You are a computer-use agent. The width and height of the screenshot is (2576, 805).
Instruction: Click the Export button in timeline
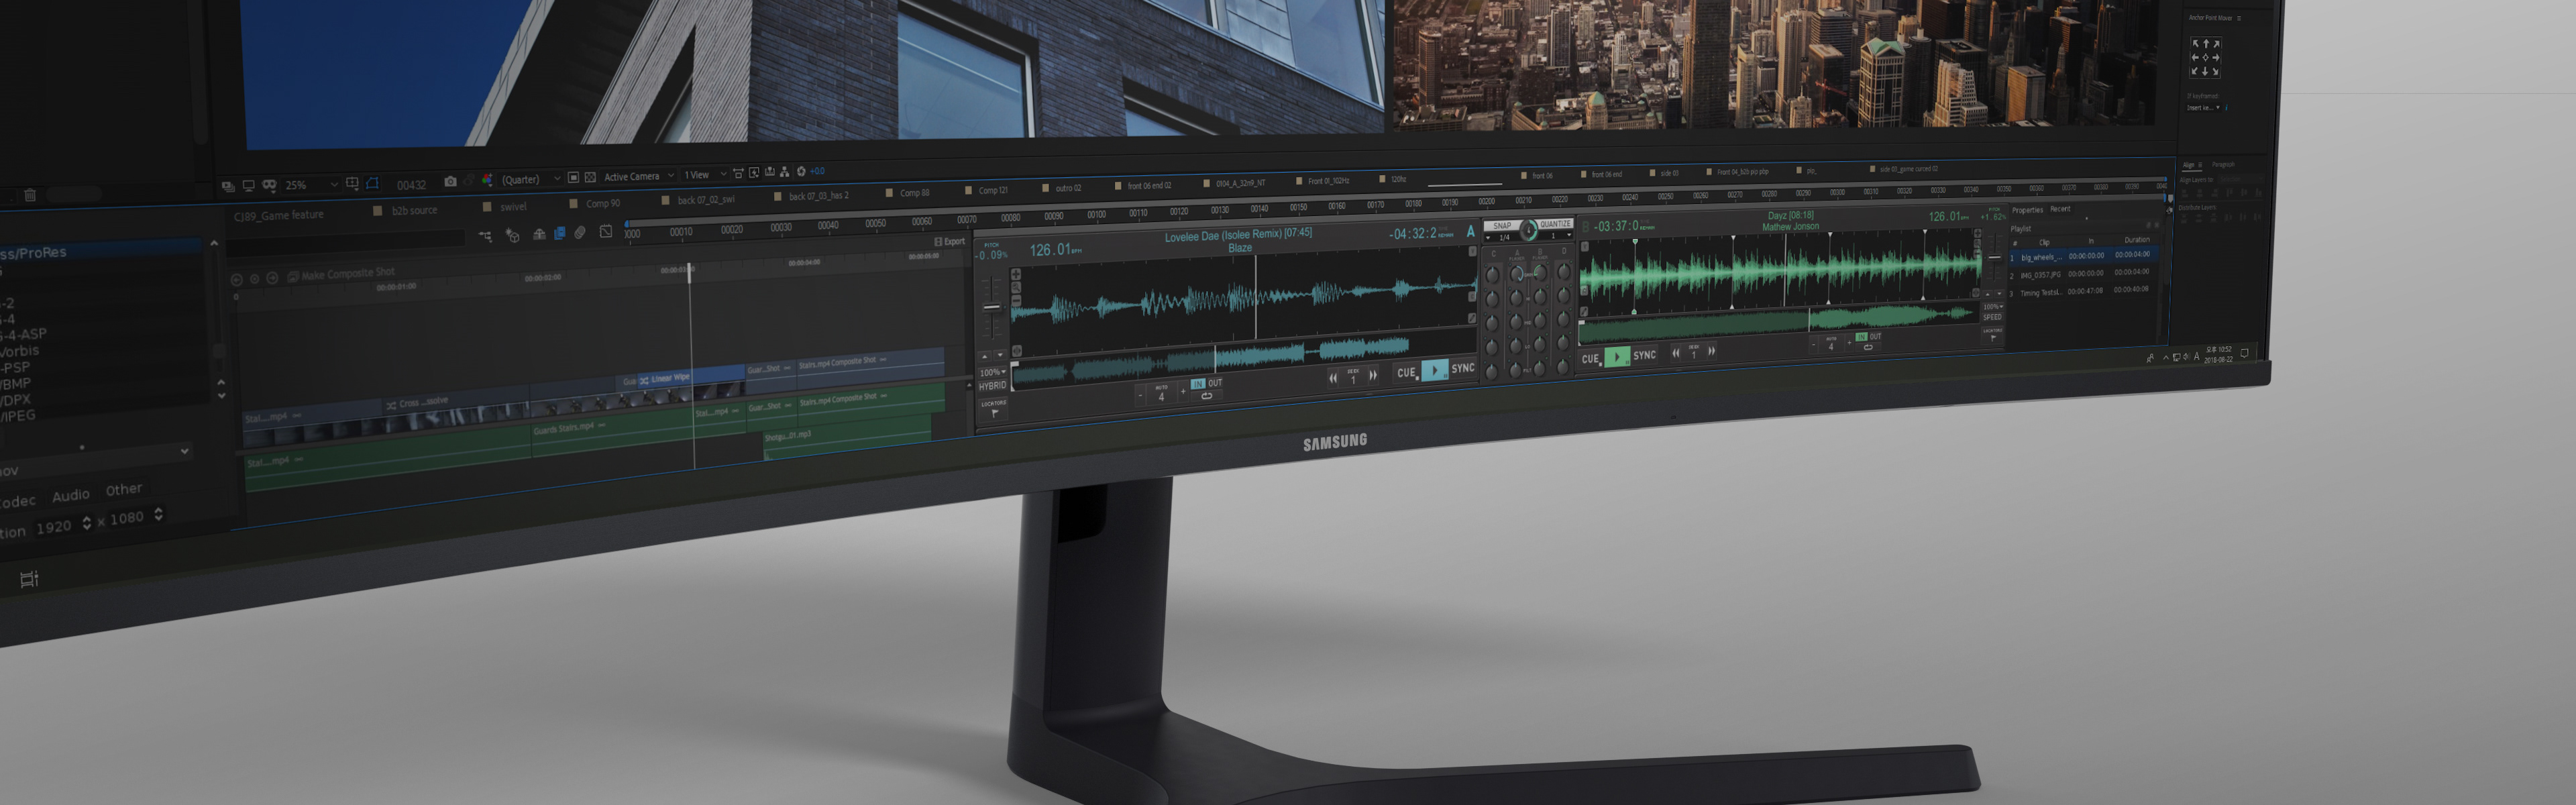950,242
